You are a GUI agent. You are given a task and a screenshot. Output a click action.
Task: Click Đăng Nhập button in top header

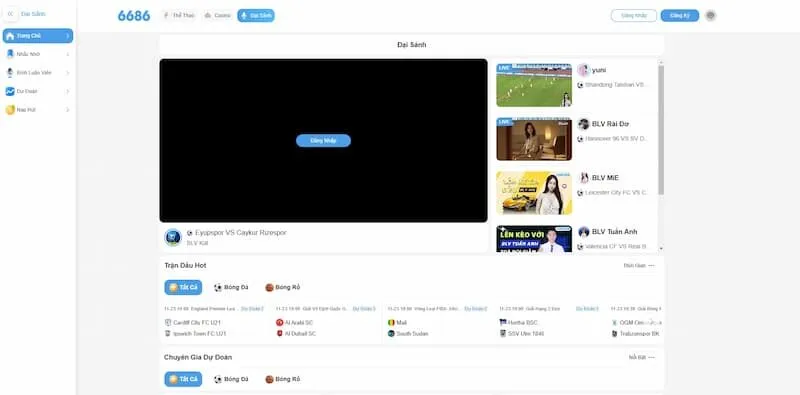coord(634,15)
